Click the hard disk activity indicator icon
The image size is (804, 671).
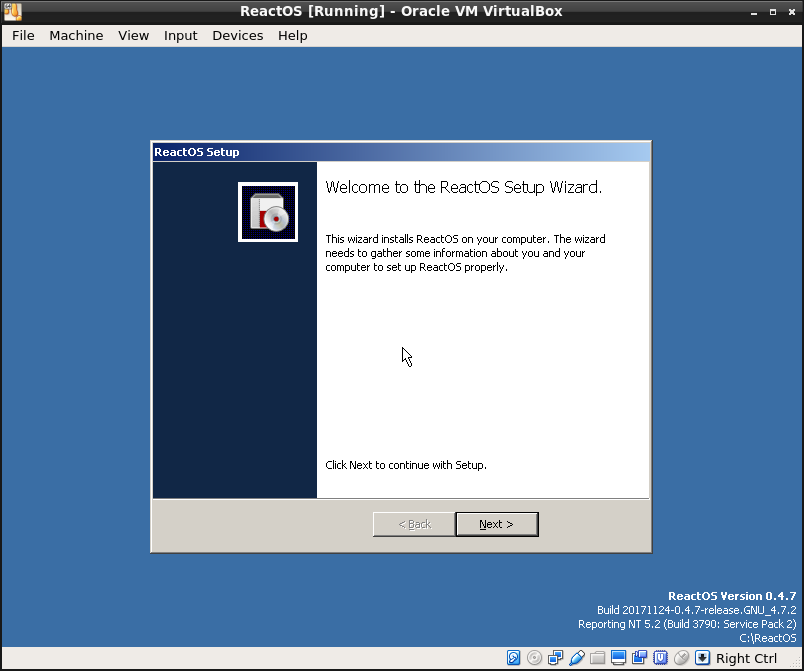(513, 658)
